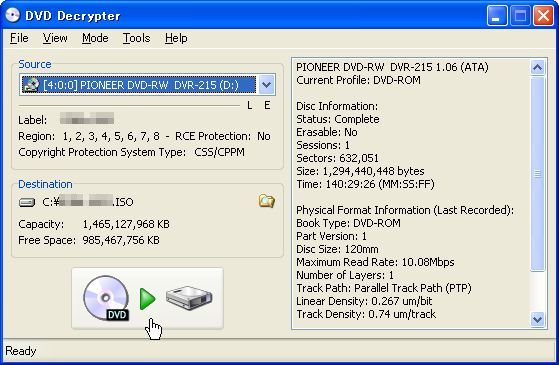Open the Help menu
This screenshot has height=365, width=559.
coord(176,38)
